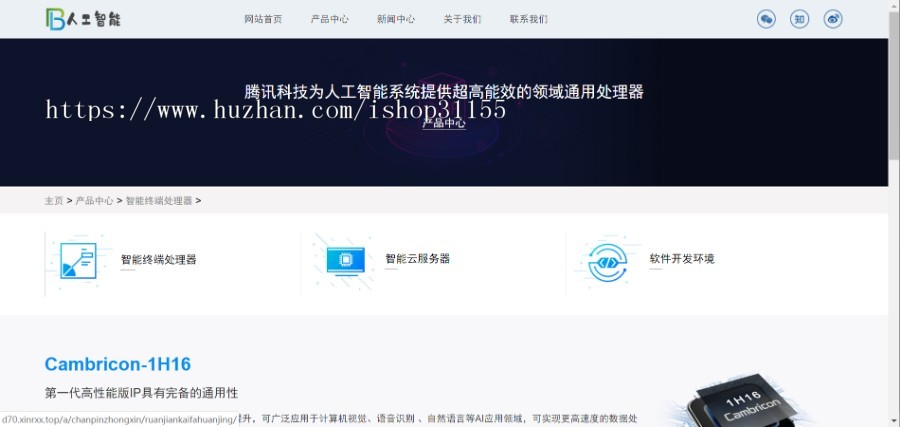900x427 pixels.
Task: Click the 产品中心 breadcrumb link
Action: click(x=95, y=201)
